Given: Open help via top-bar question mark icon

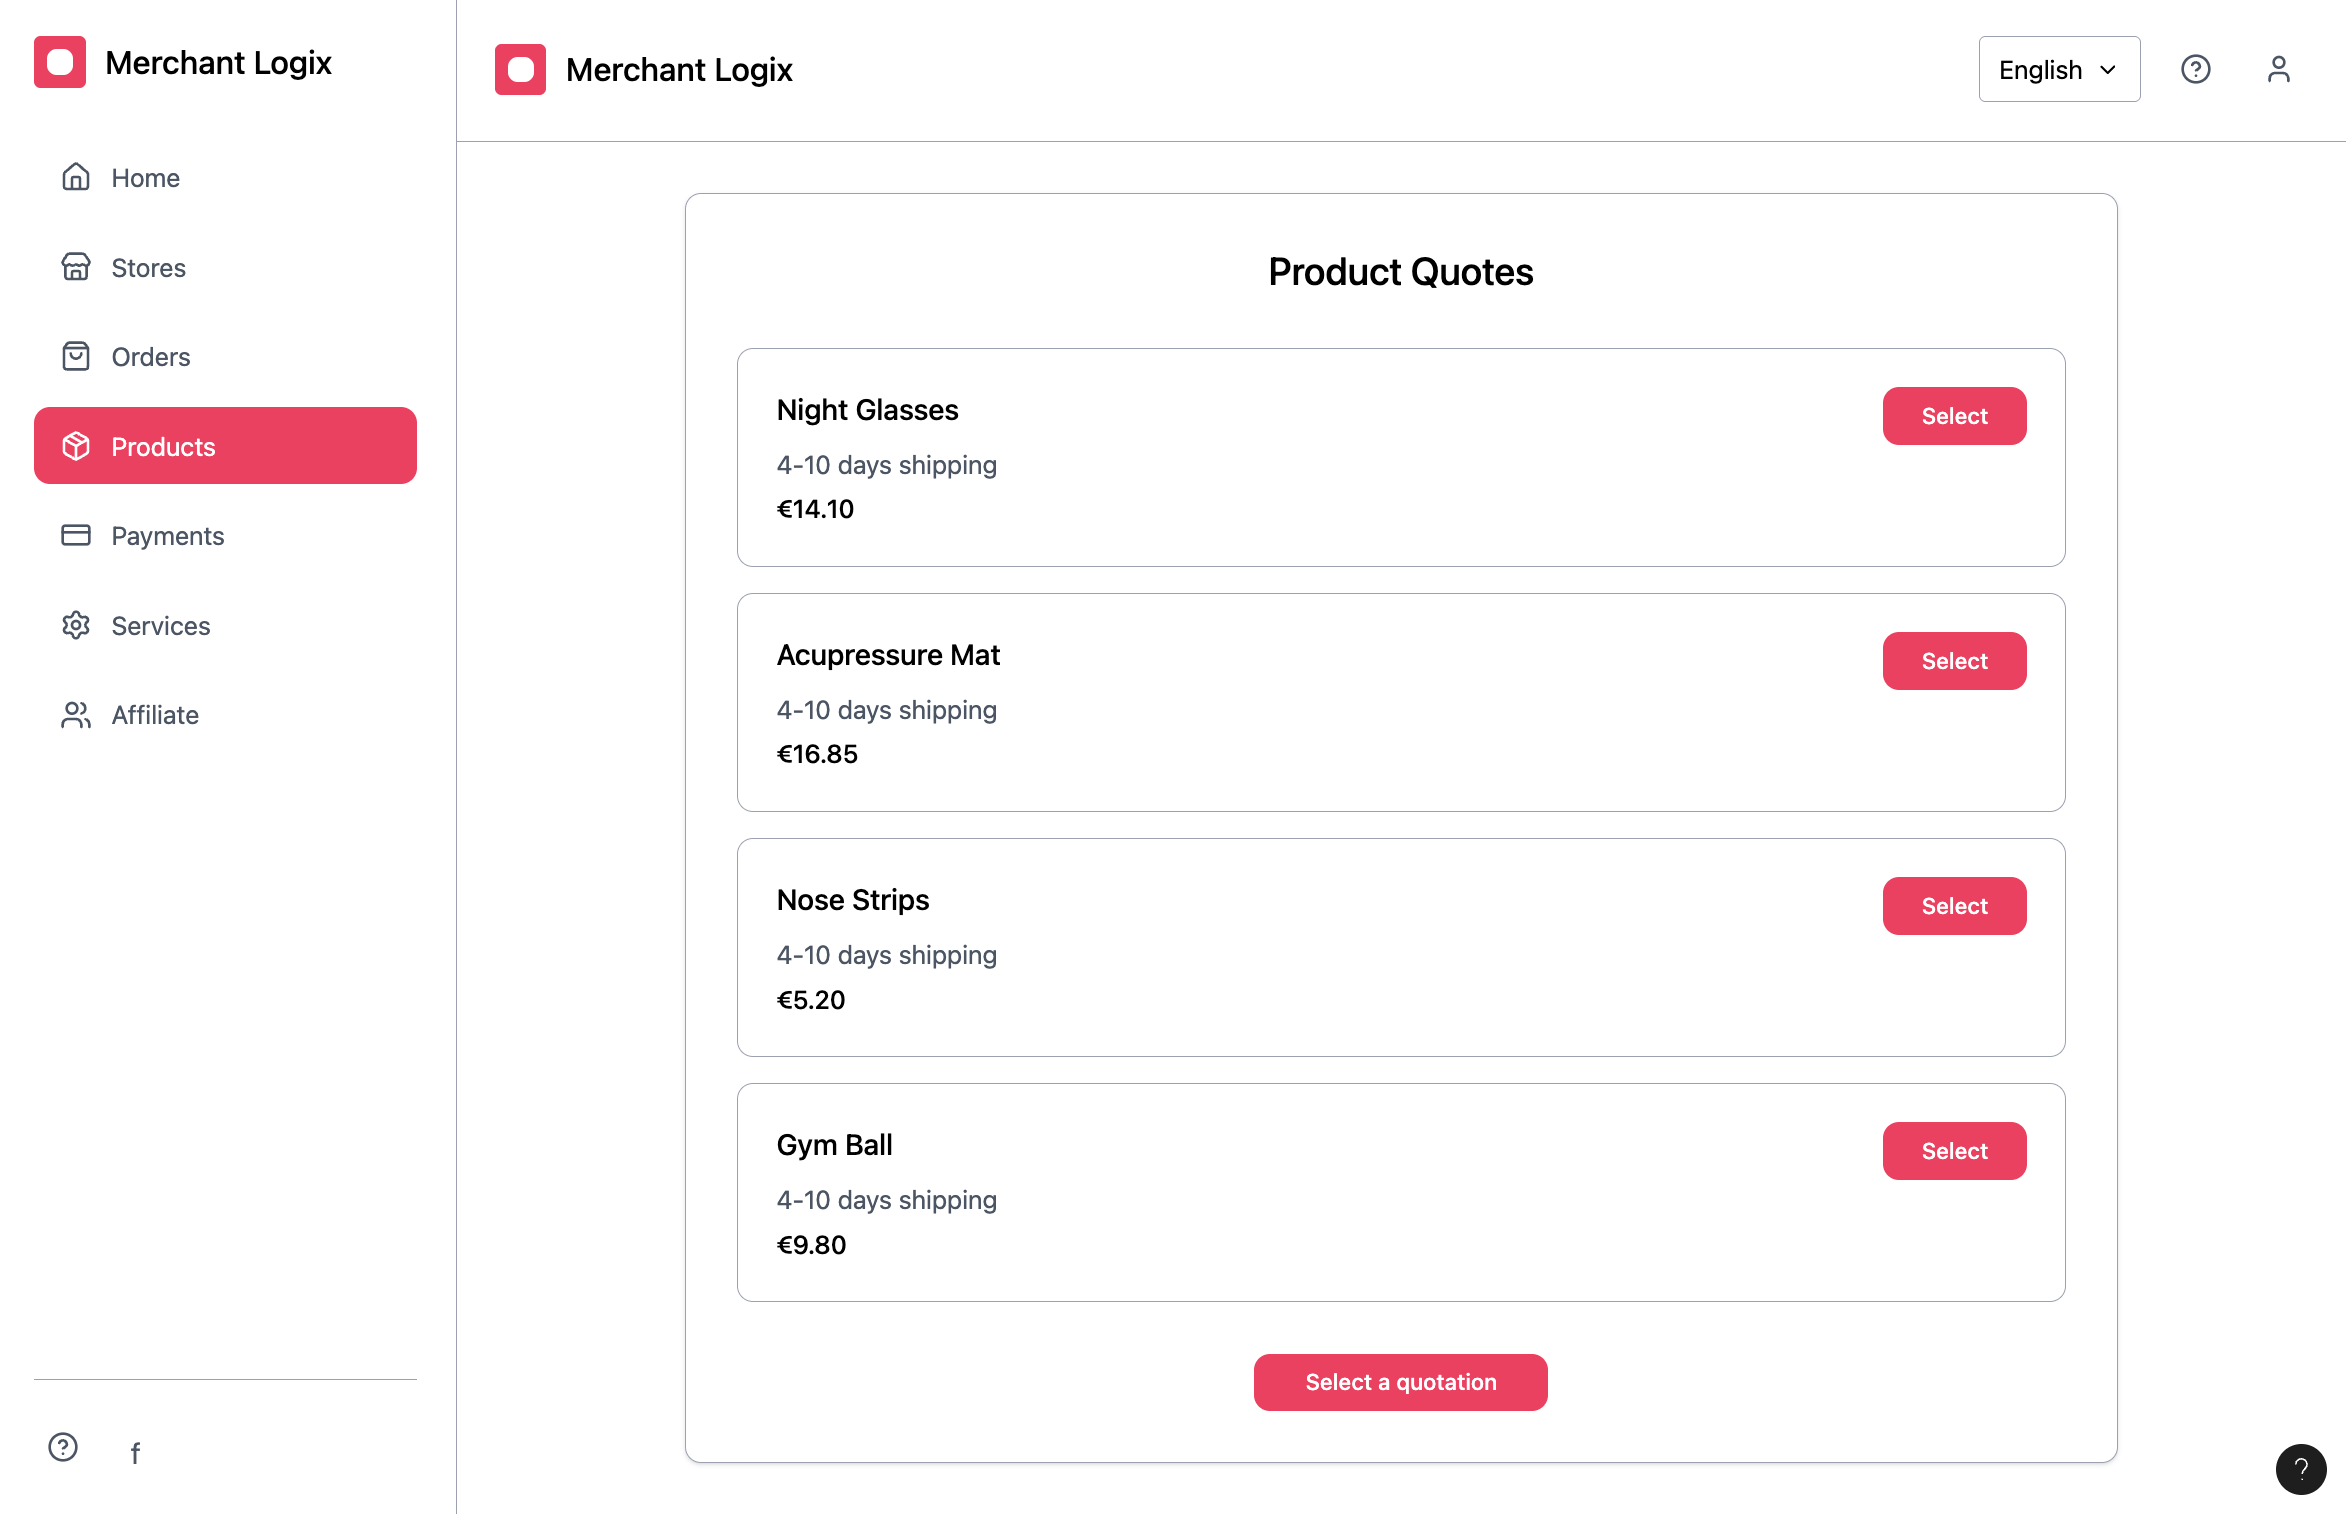Looking at the screenshot, I should [2195, 69].
